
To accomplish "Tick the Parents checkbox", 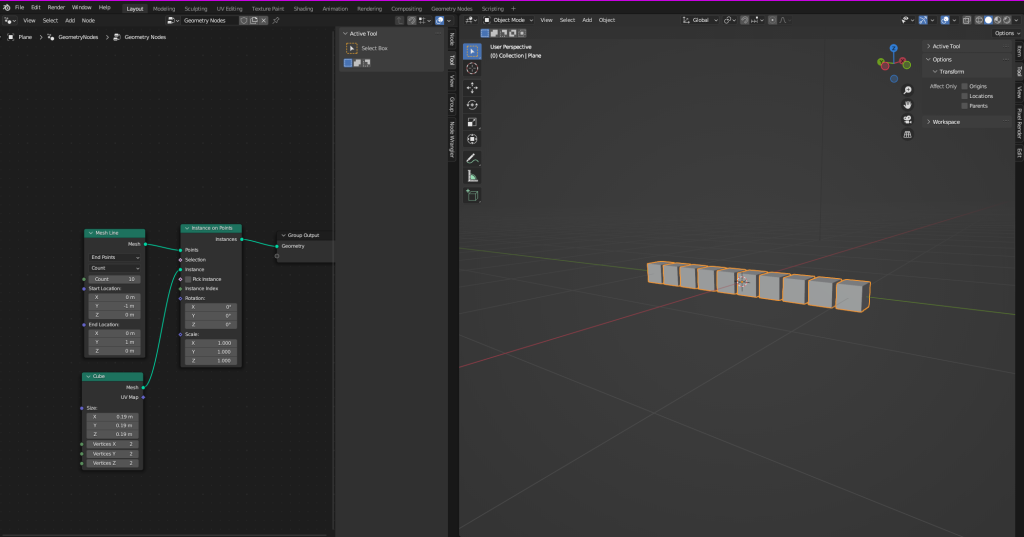I will coord(965,105).
